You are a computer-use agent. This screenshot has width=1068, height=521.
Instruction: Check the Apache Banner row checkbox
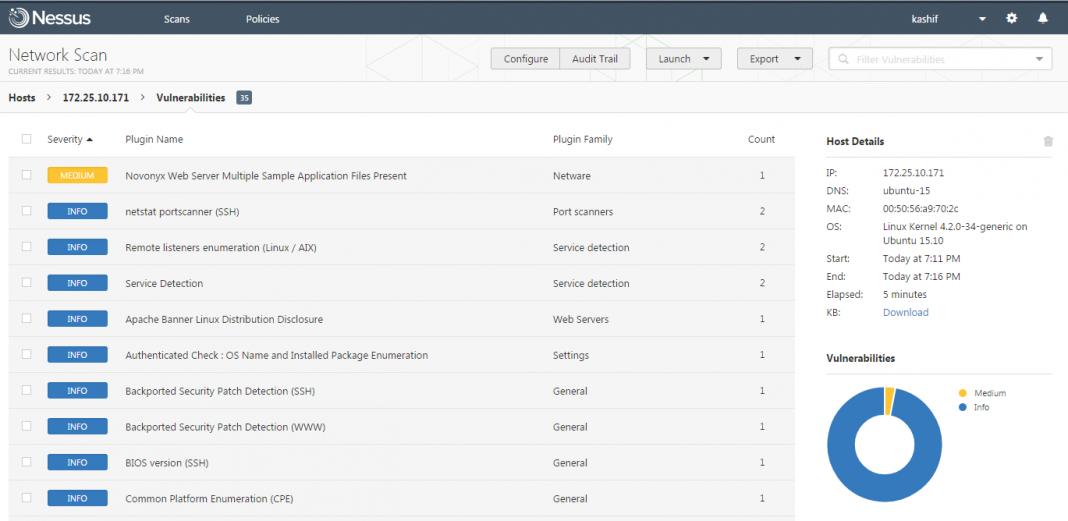pos(27,319)
